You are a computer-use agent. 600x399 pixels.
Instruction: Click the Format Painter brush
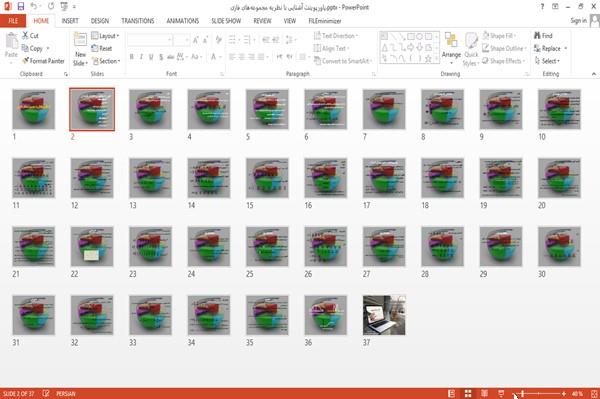pos(25,61)
